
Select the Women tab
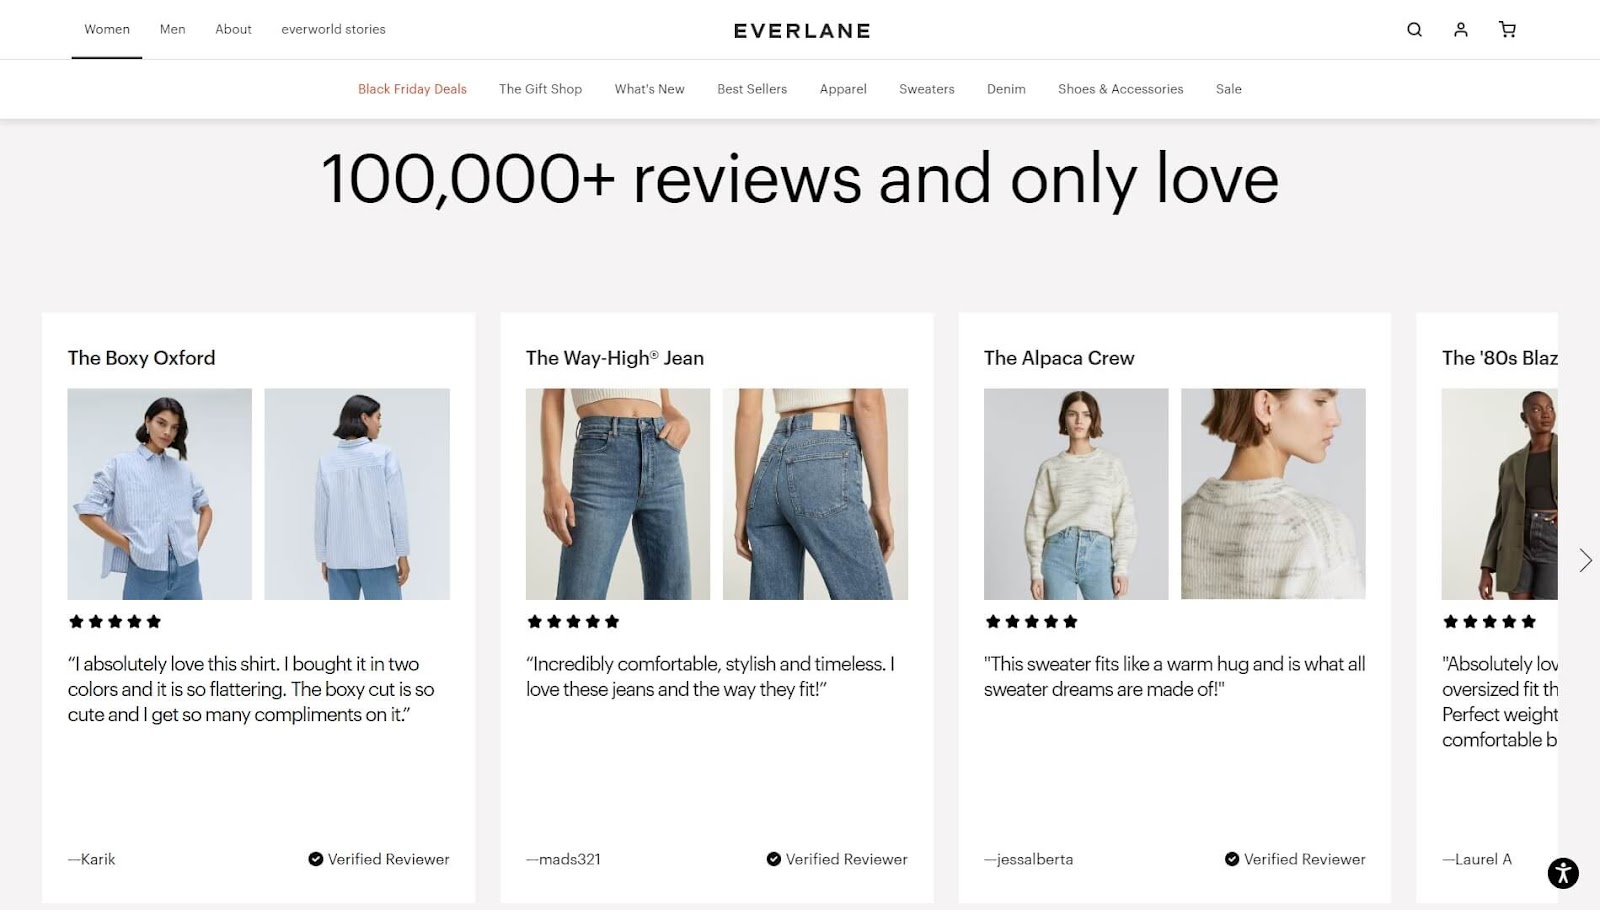(107, 29)
